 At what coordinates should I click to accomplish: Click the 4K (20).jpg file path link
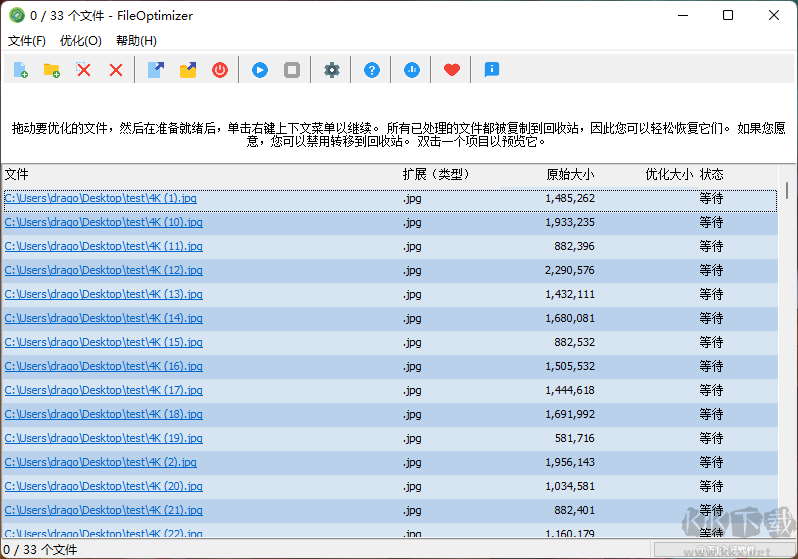click(x=103, y=487)
